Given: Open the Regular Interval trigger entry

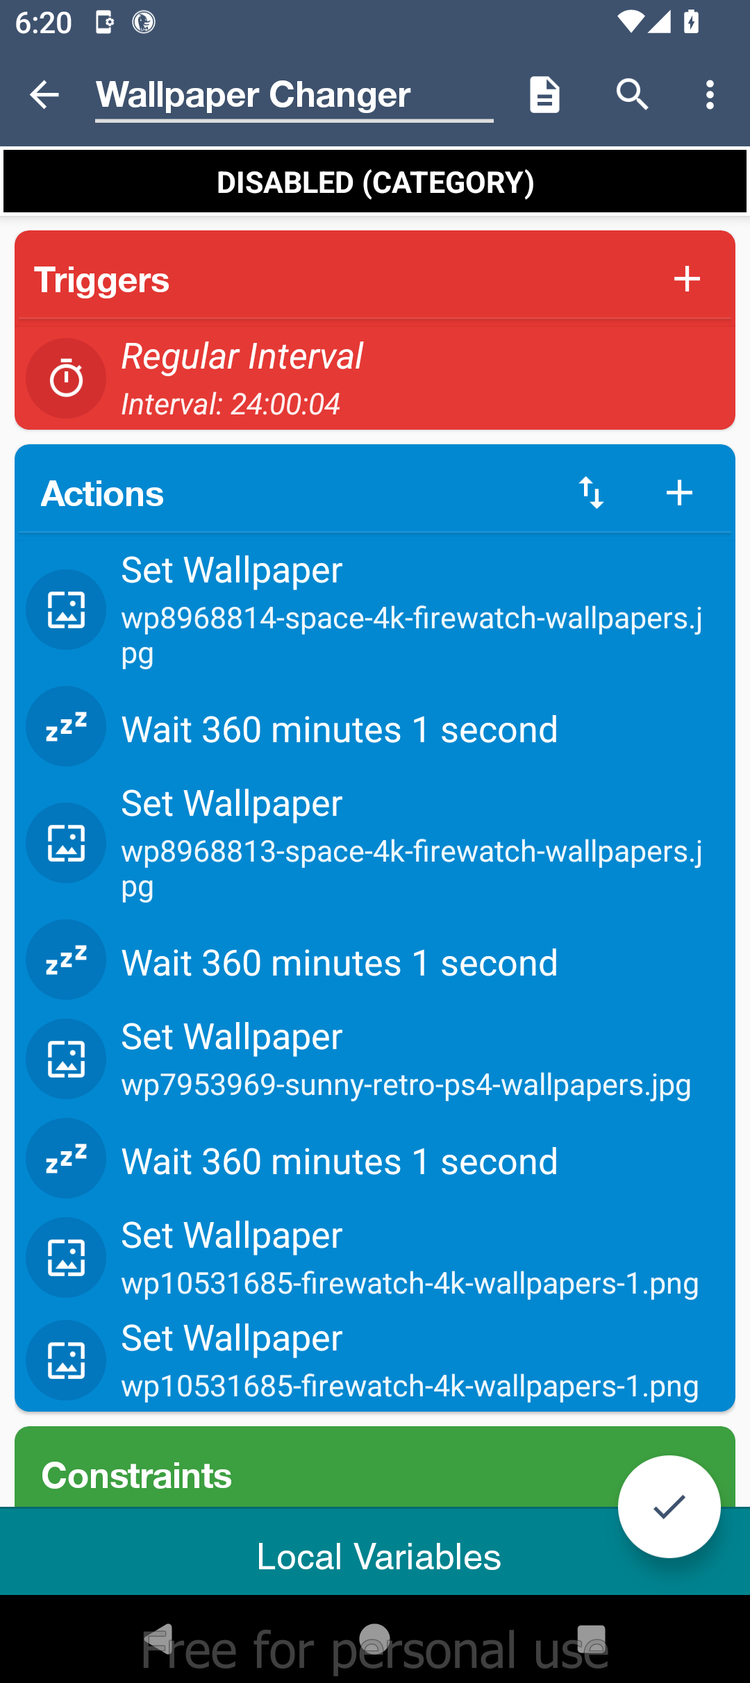Looking at the screenshot, I should pyautogui.click(x=400, y=379).
